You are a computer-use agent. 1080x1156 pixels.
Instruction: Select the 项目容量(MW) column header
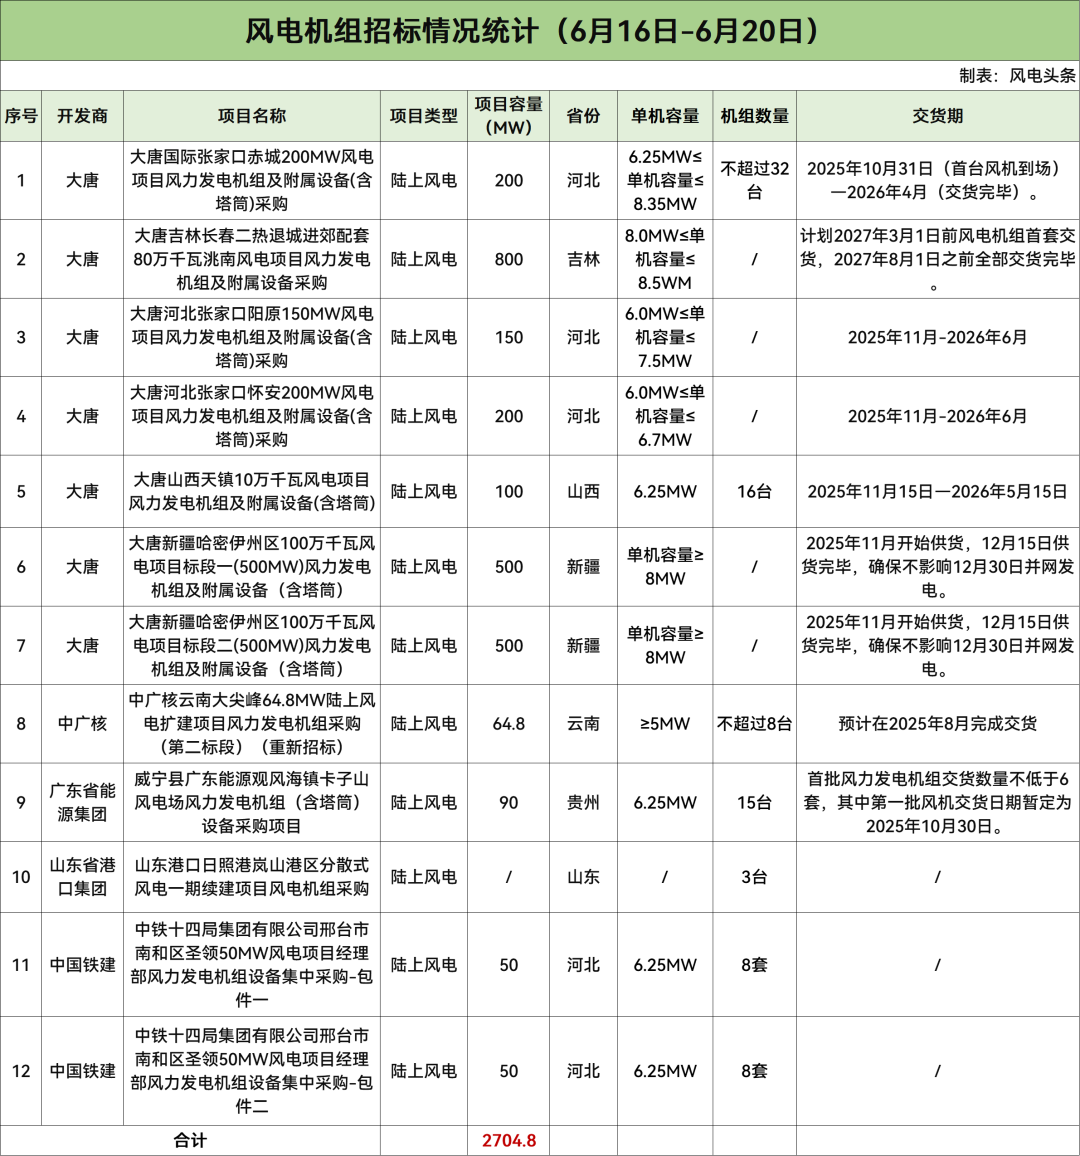point(509,116)
